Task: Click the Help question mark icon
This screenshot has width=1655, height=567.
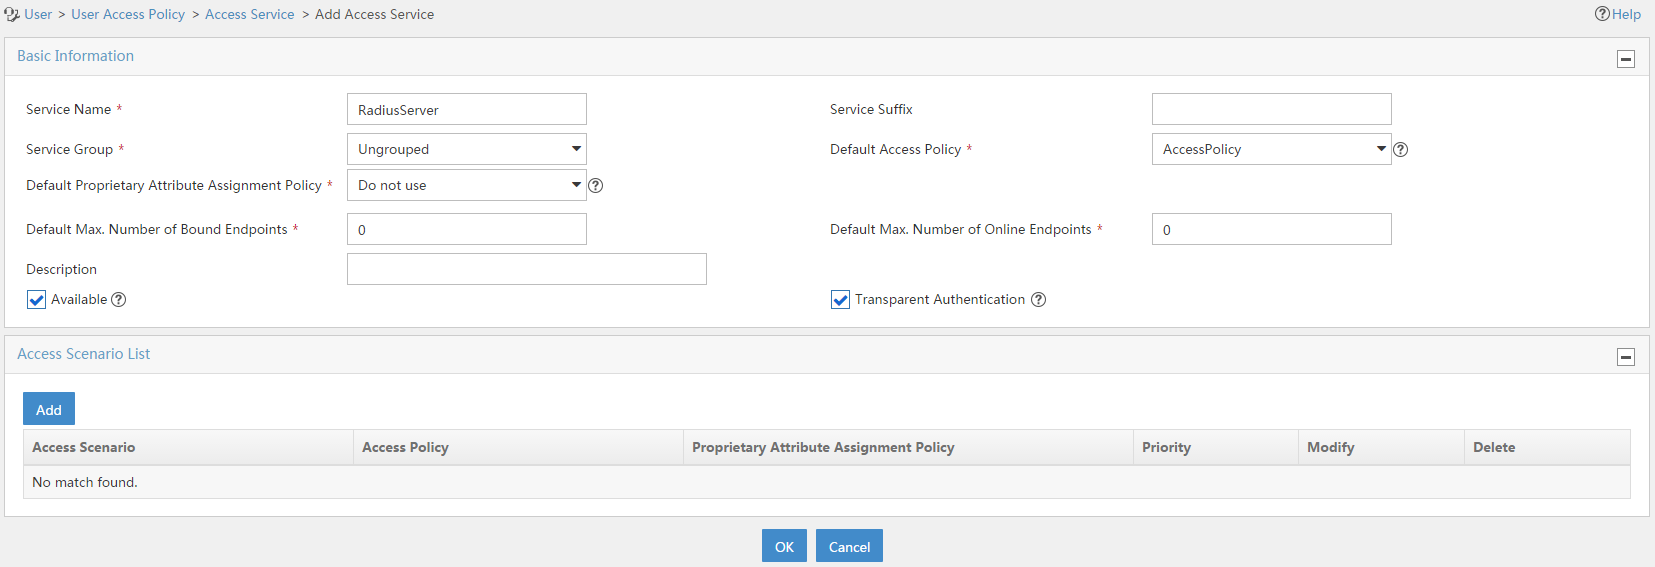Action: [x=1602, y=14]
